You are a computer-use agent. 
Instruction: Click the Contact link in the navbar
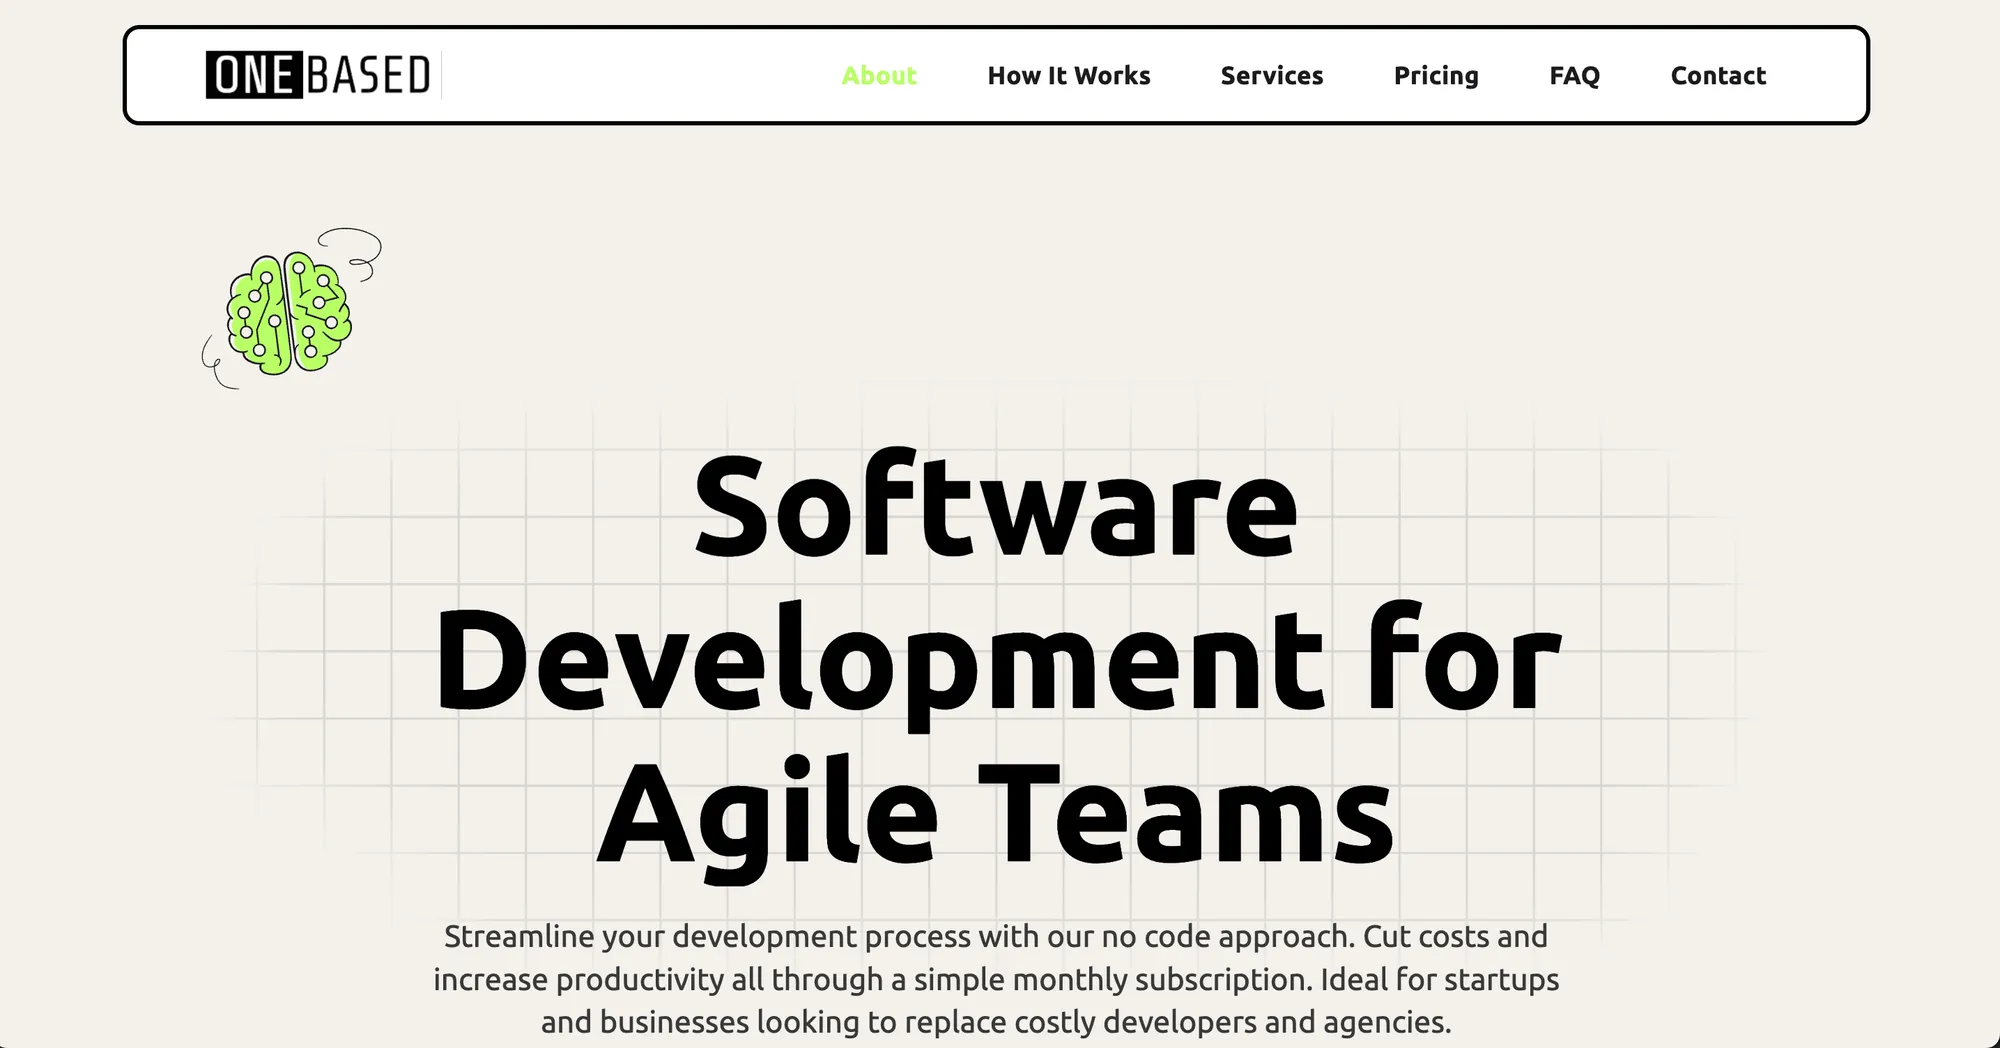(1718, 76)
